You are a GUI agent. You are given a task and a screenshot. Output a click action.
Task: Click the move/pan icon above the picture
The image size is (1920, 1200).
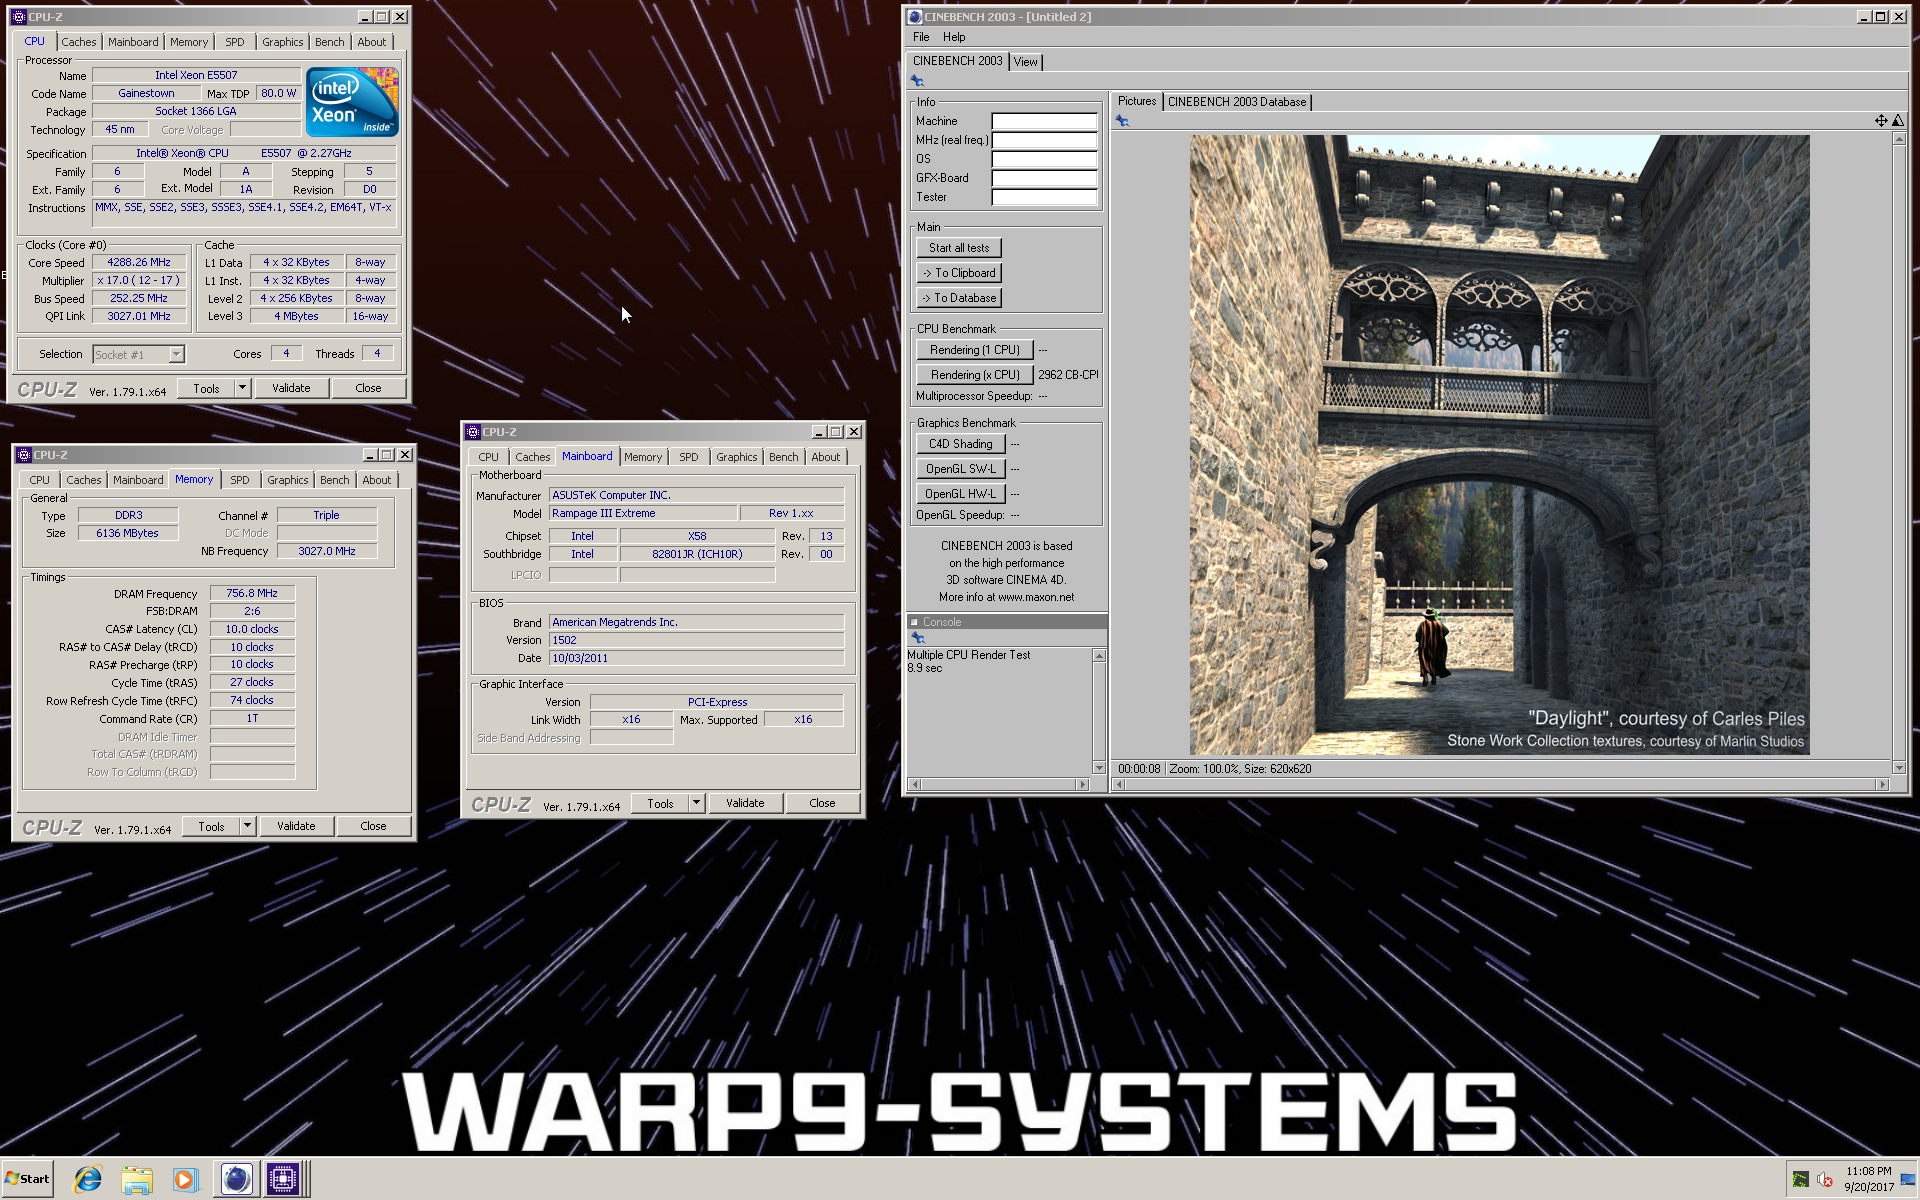1880,121
